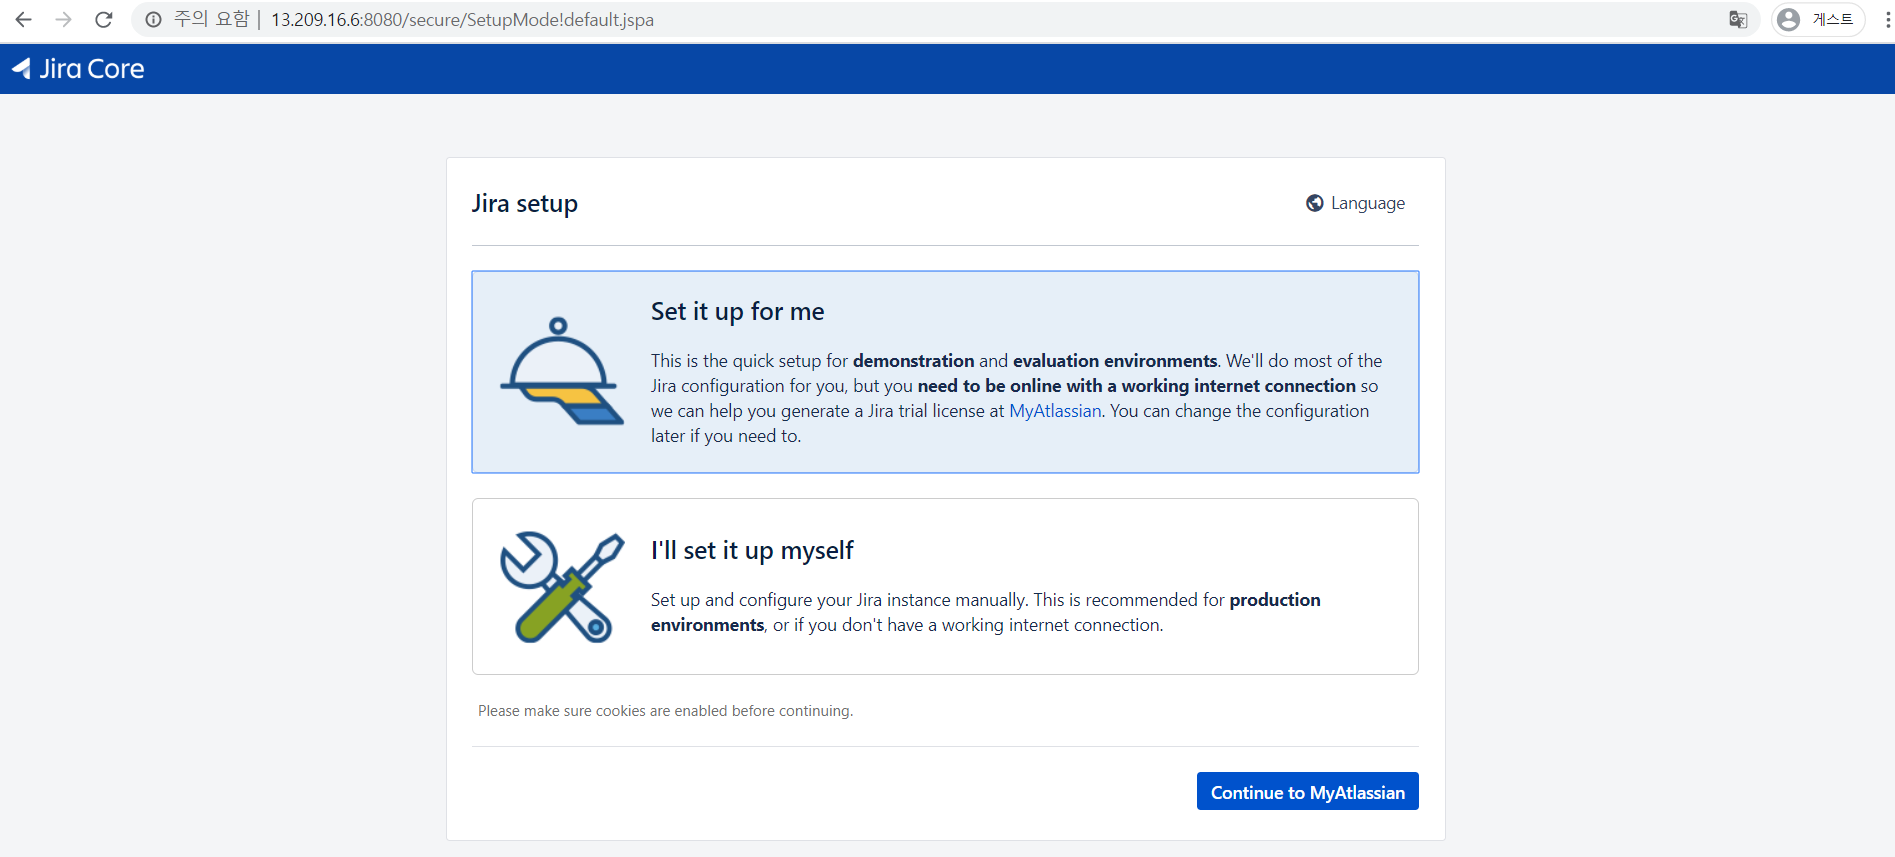The width and height of the screenshot is (1895, 857).
Task: Click the globe icon beside Language
Action: [x=1314, y=203]
